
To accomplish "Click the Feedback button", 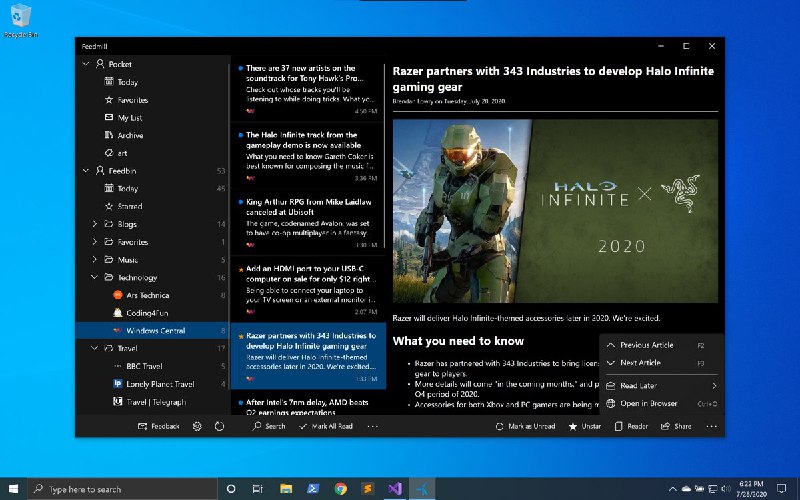I will point(159,426).
